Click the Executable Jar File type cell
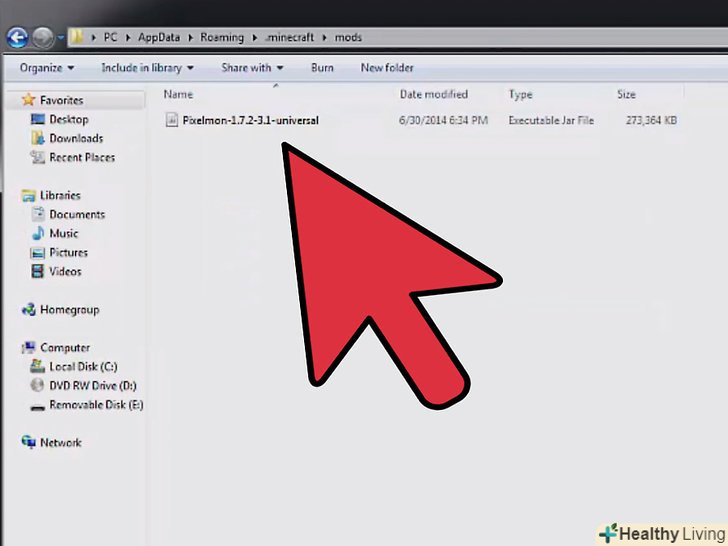 tap(551, 120)
